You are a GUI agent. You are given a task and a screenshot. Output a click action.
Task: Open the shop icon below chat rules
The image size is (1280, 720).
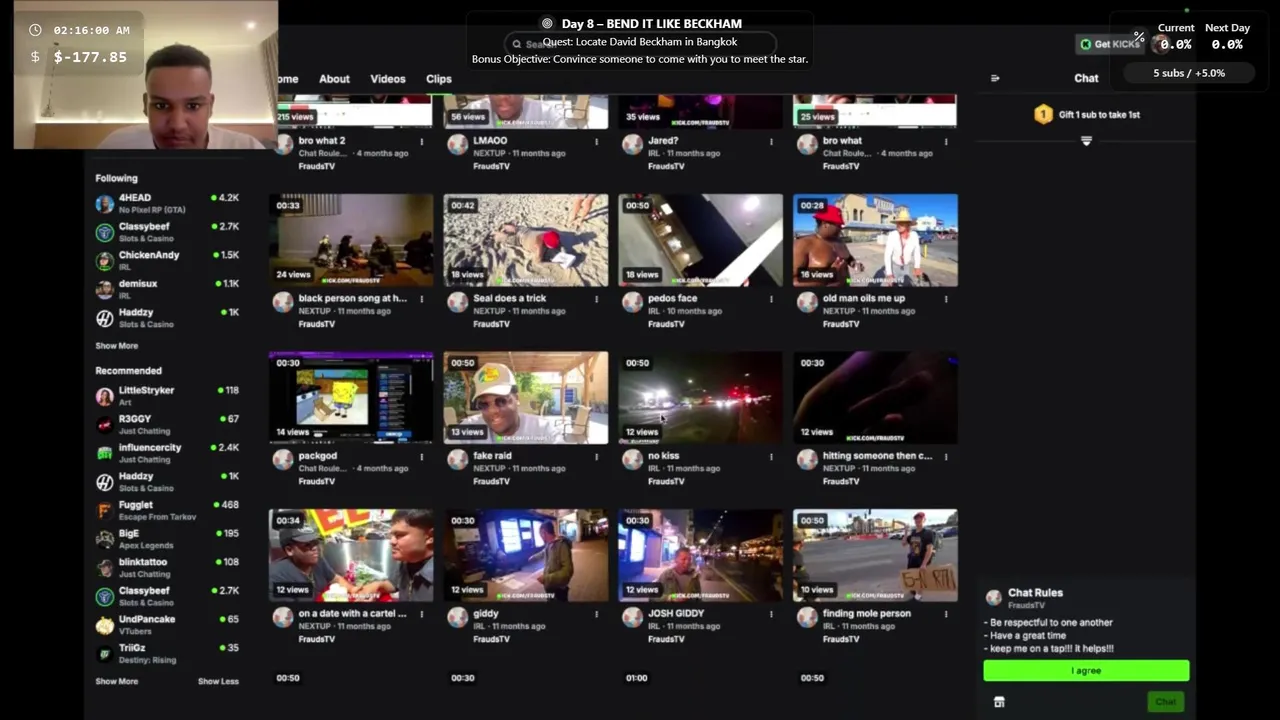point(999,702)
